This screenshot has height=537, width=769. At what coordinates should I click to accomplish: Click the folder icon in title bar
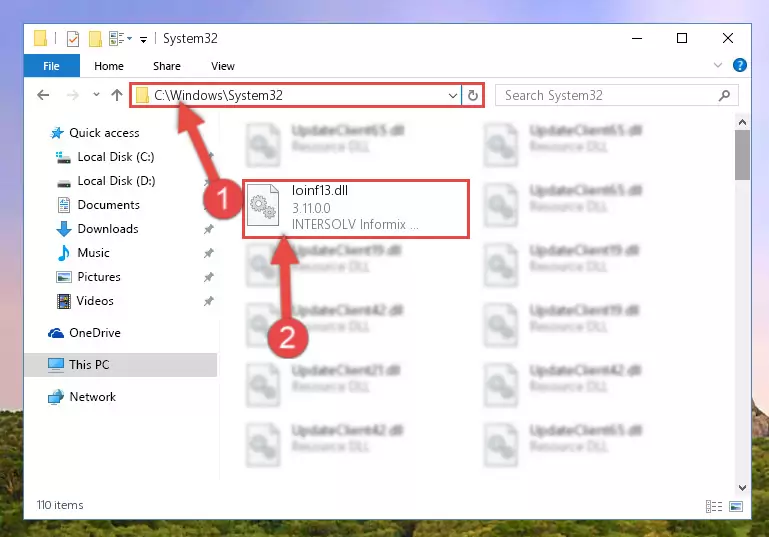[x=40, y=38]
